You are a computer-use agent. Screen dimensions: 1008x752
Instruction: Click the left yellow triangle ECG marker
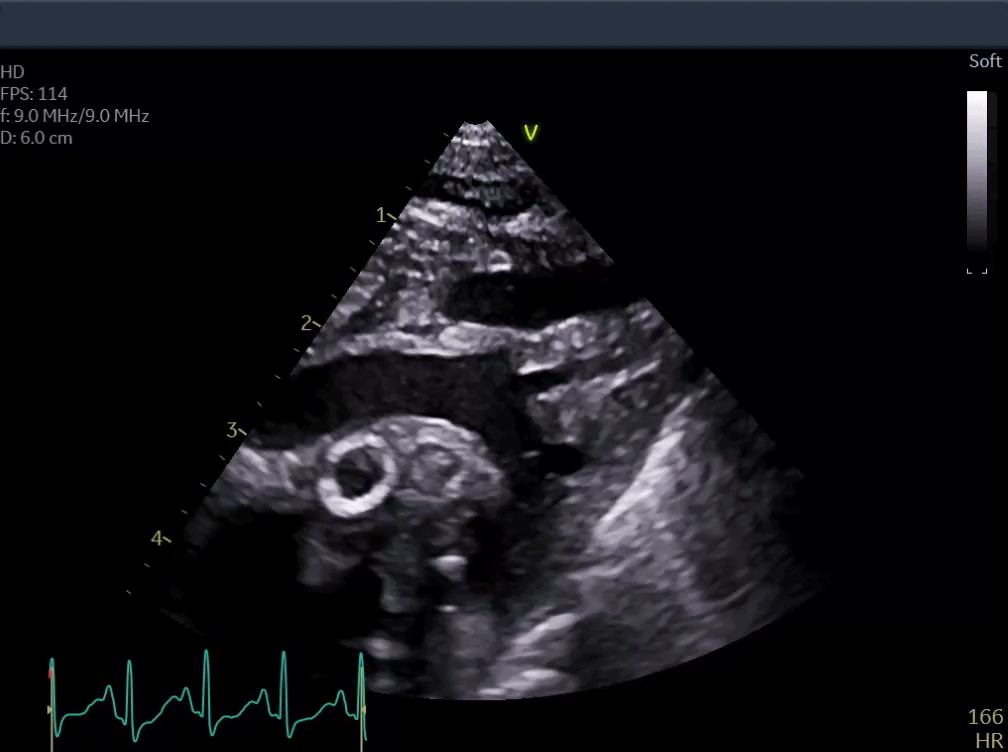(50, 709)
